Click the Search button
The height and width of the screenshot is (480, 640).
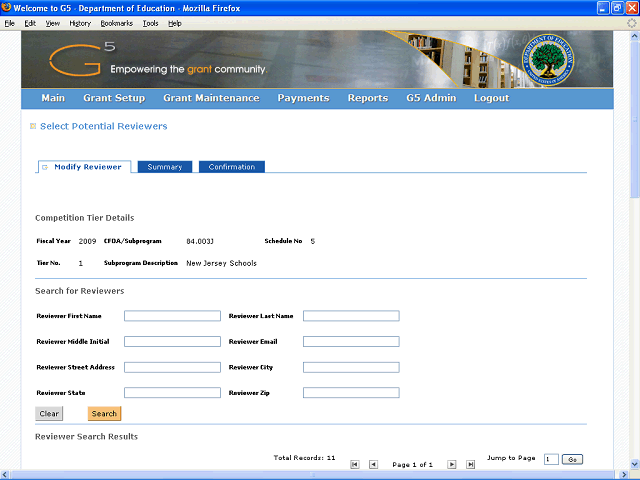coord(104,413)
